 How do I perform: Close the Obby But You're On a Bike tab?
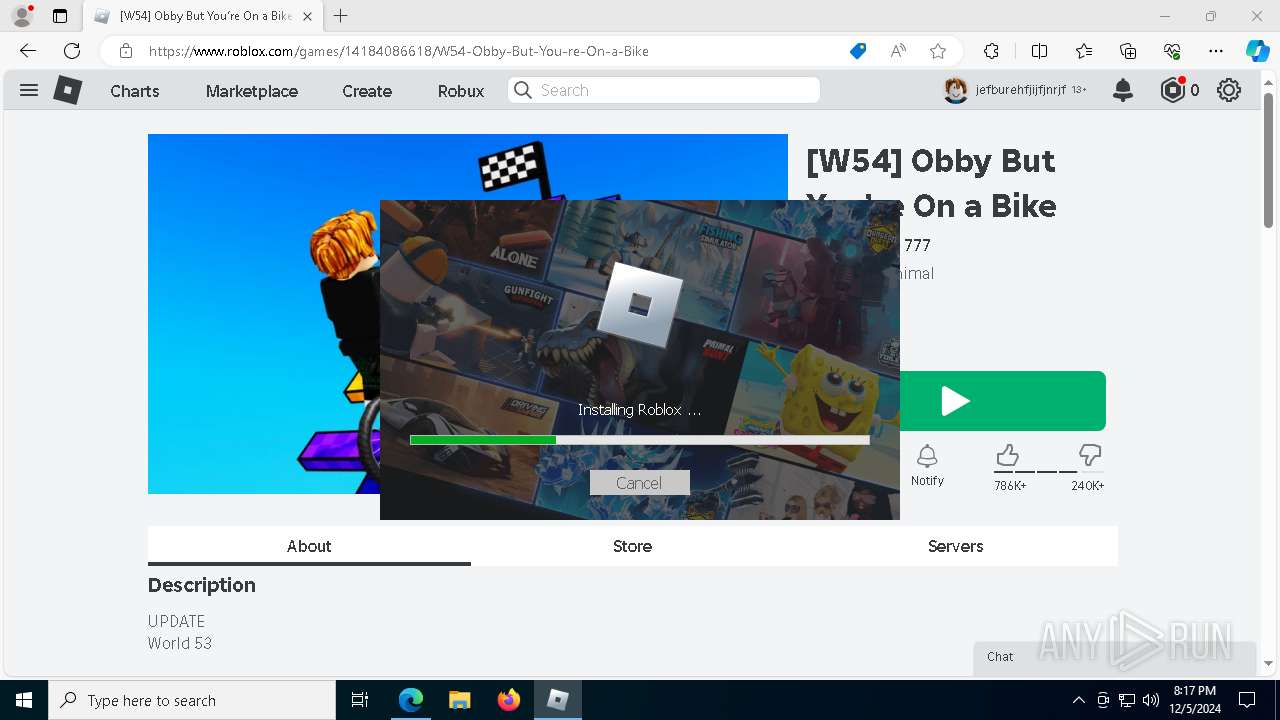[x=307, y=16]
